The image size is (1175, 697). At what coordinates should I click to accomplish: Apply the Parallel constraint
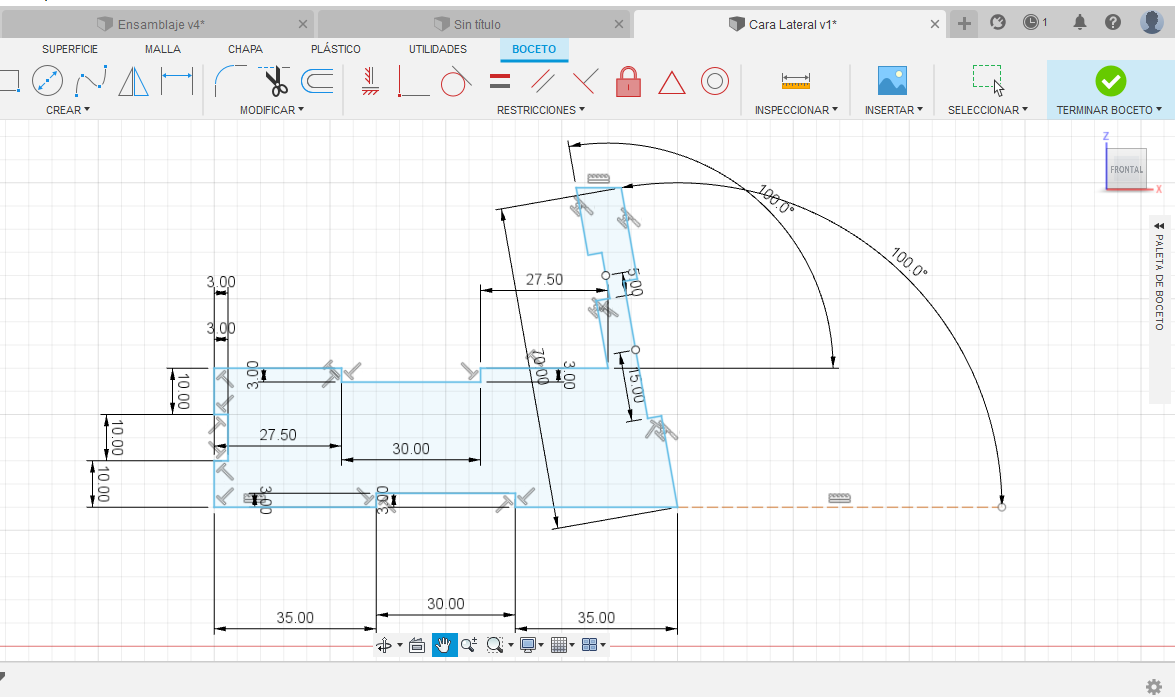543,81
